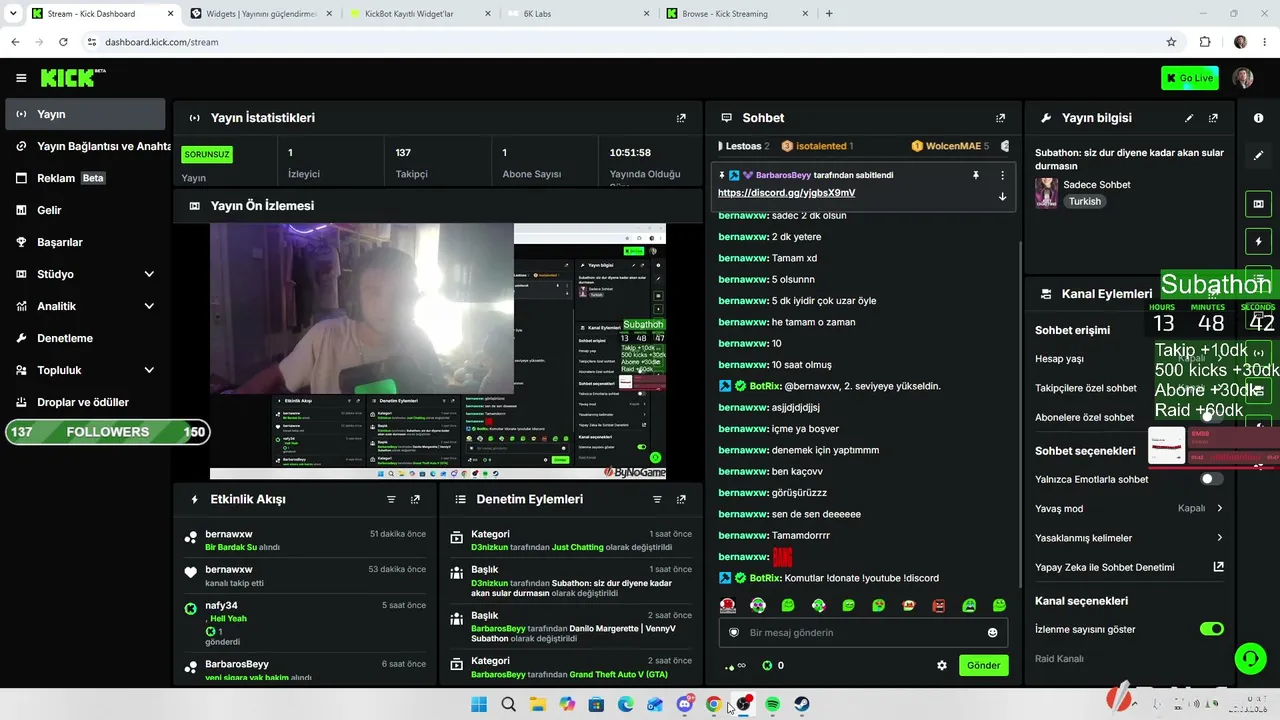Open the user avatar in the header

point(1243,78)
